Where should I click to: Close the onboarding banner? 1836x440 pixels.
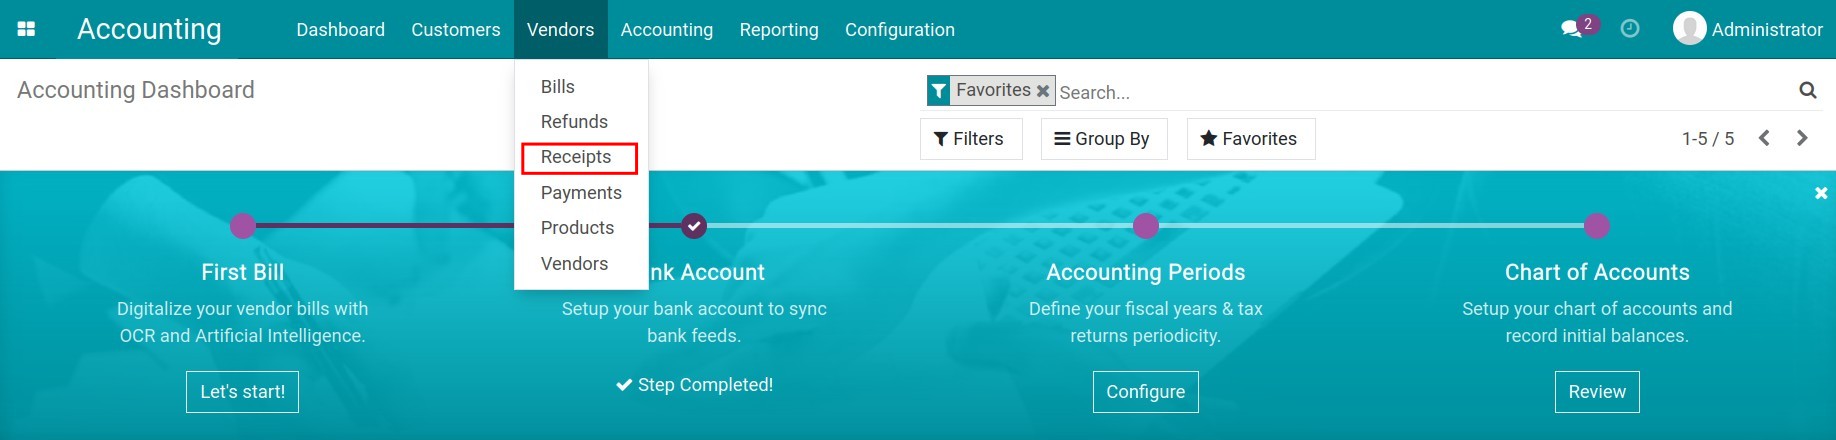click(1821, 193)
